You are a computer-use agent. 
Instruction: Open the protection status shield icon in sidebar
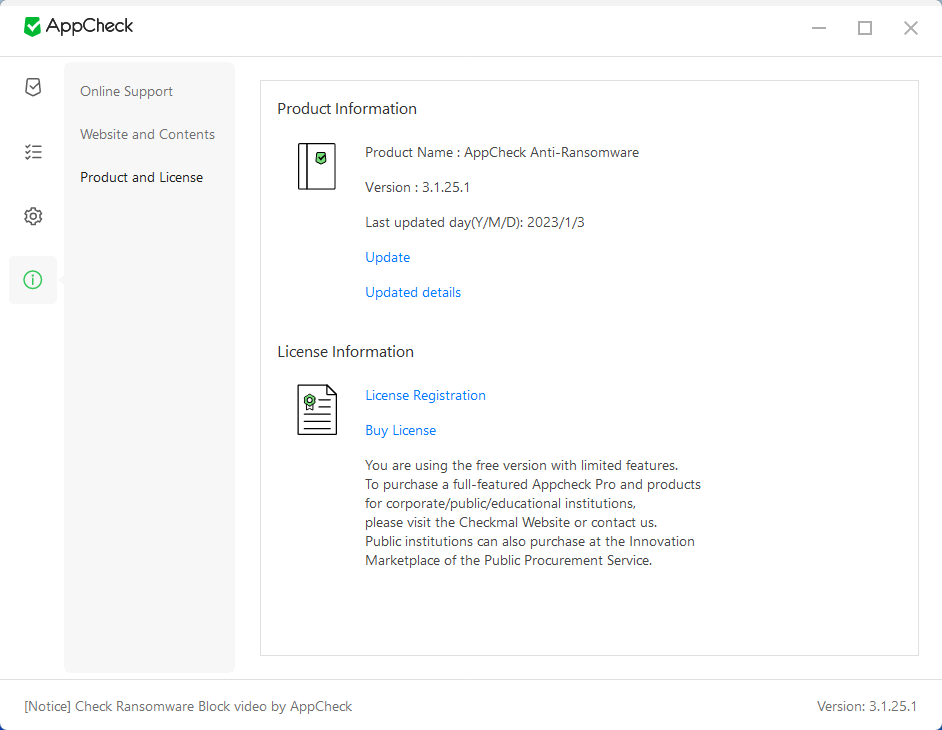click(33, 87)
